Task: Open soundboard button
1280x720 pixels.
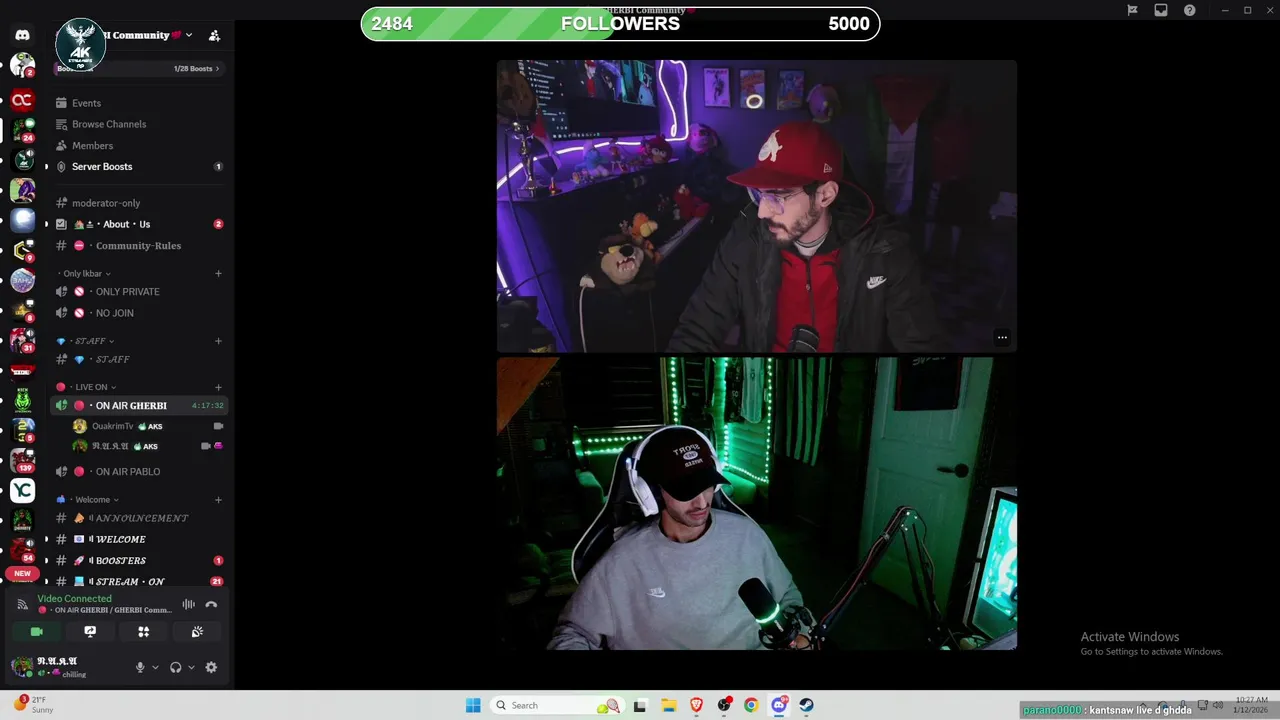Action: click(x=197, y=632)
